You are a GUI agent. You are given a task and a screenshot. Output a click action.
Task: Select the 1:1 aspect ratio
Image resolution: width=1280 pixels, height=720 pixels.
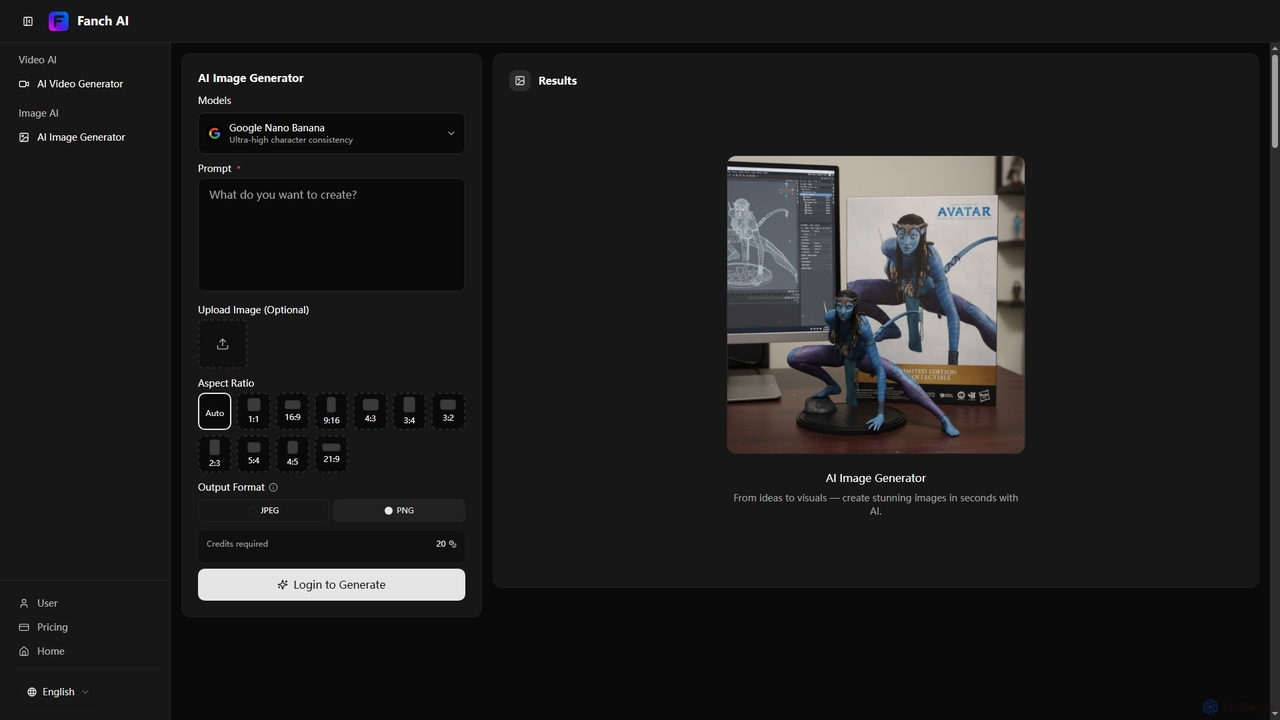tap(253, 411)
